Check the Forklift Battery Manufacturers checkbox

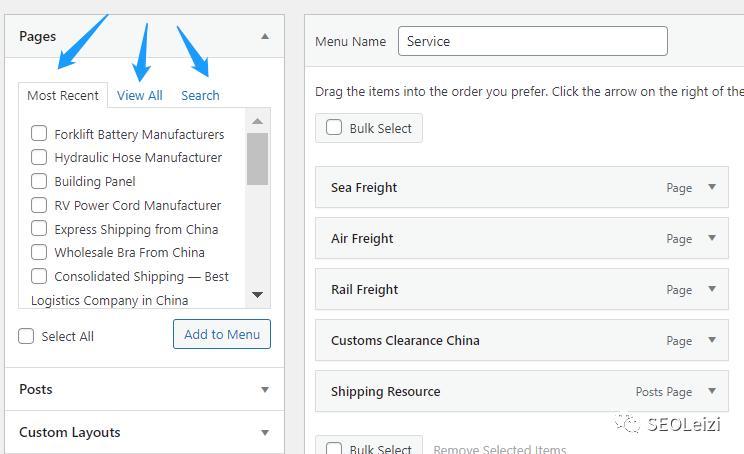click(x=39, y=133)
